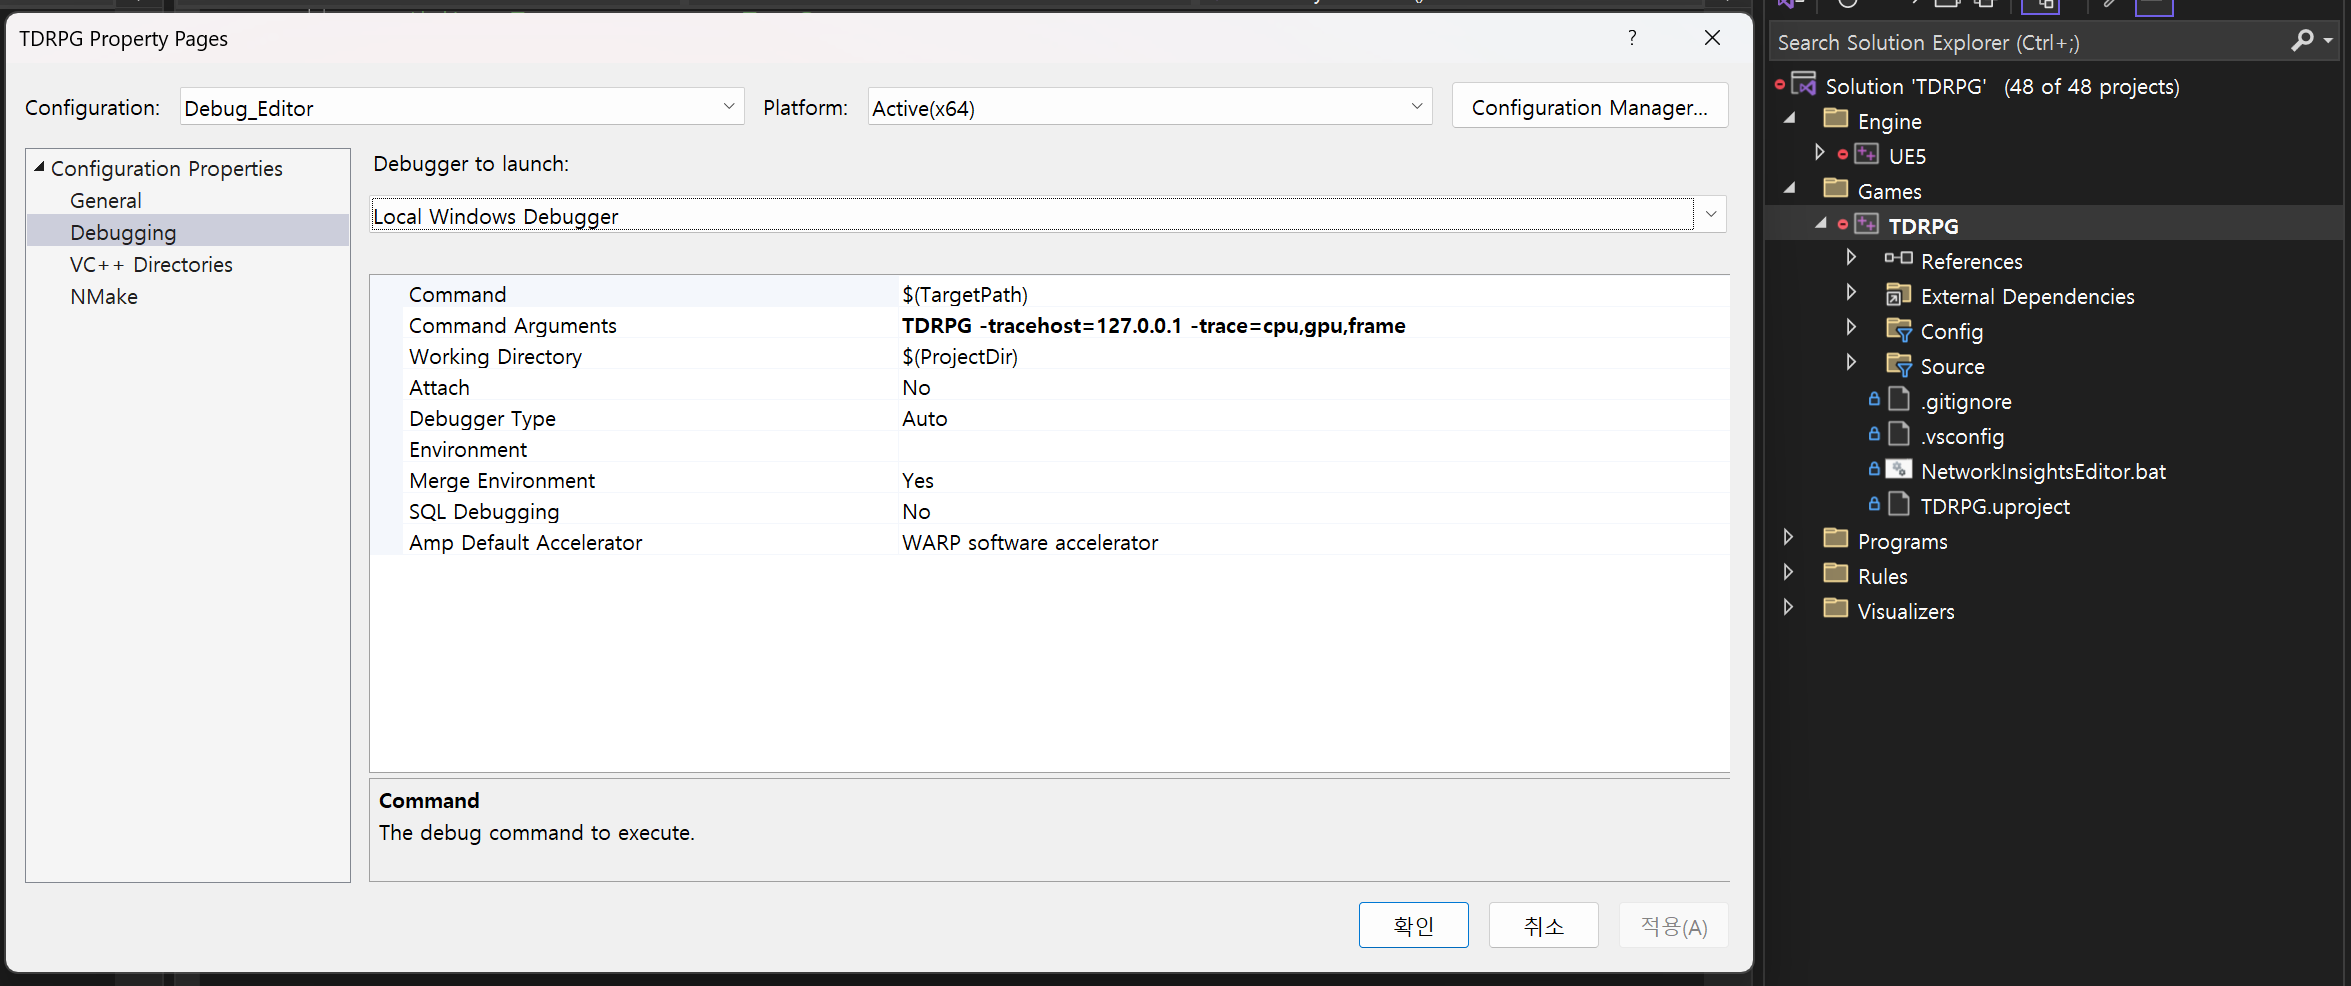2351x986 pixels.
Task: Click the Configuration Manager... button
Action: [x=1589, y=106]
